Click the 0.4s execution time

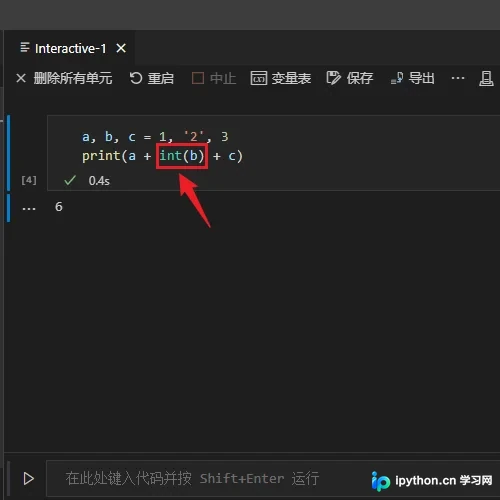[99, 181]
